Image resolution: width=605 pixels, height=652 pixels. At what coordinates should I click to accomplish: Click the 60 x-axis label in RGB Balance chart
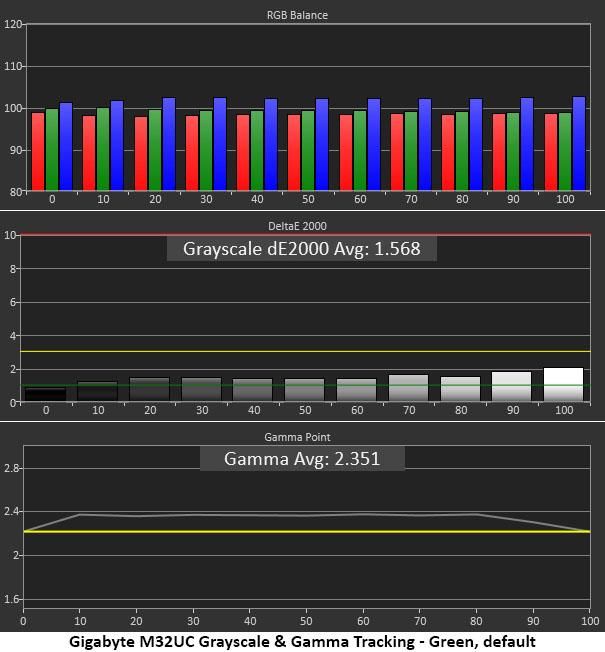point(360,199)
